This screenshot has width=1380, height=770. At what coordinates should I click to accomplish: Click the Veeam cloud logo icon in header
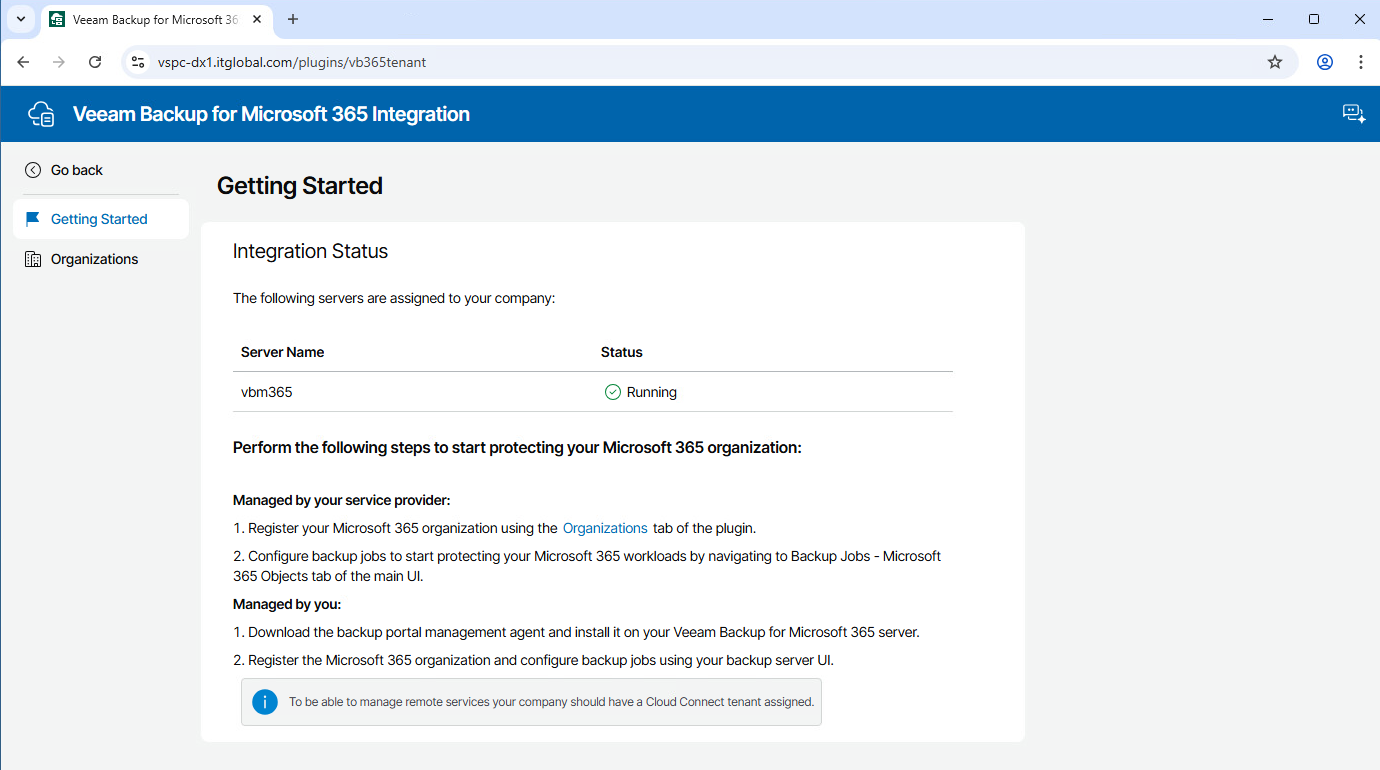42,114
